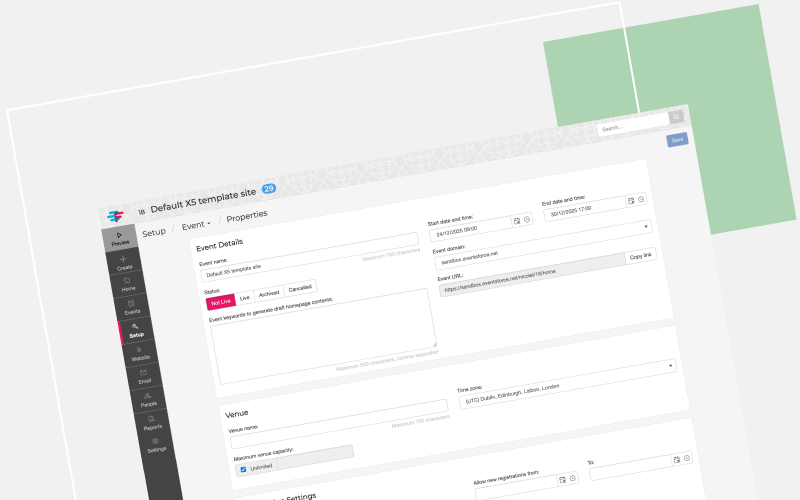
Task: Open Reports section in the sidebar
Action: [151, 422]
